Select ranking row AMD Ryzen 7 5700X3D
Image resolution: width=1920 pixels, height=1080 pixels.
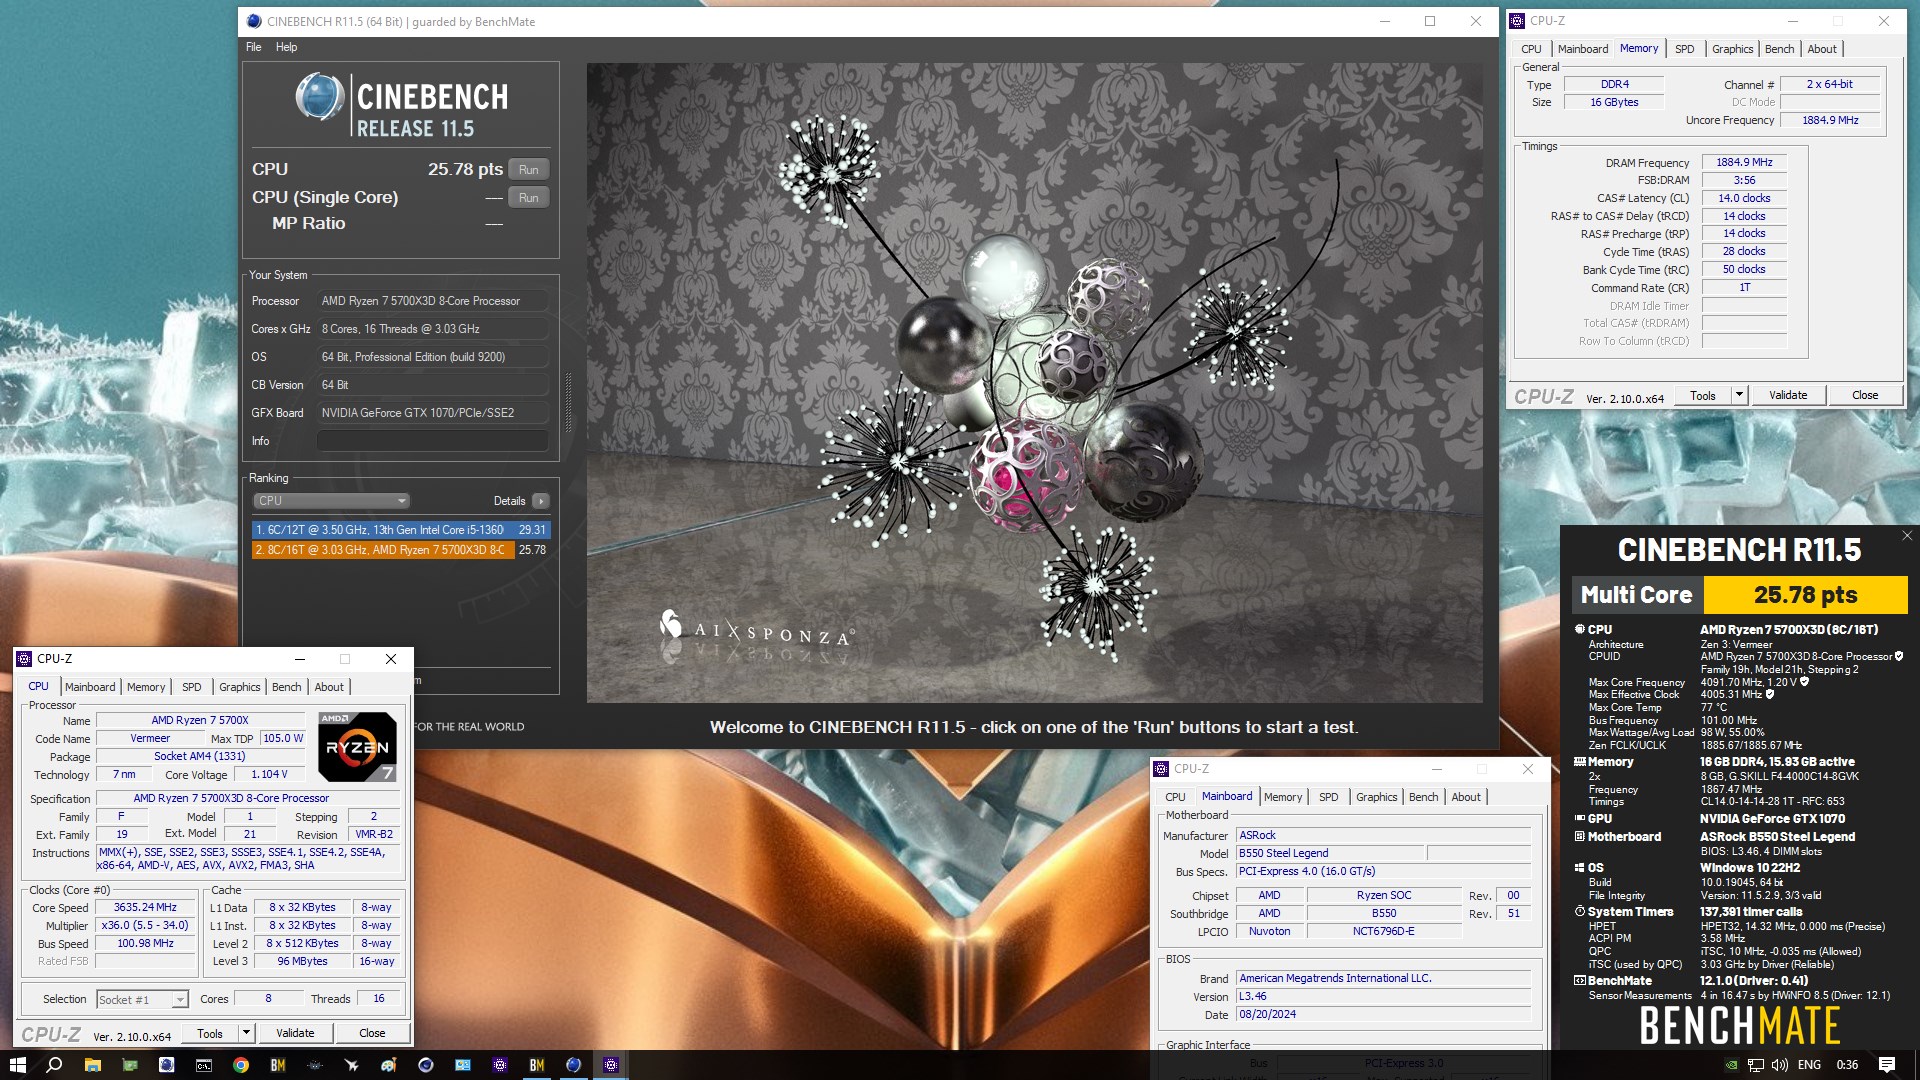401,550
